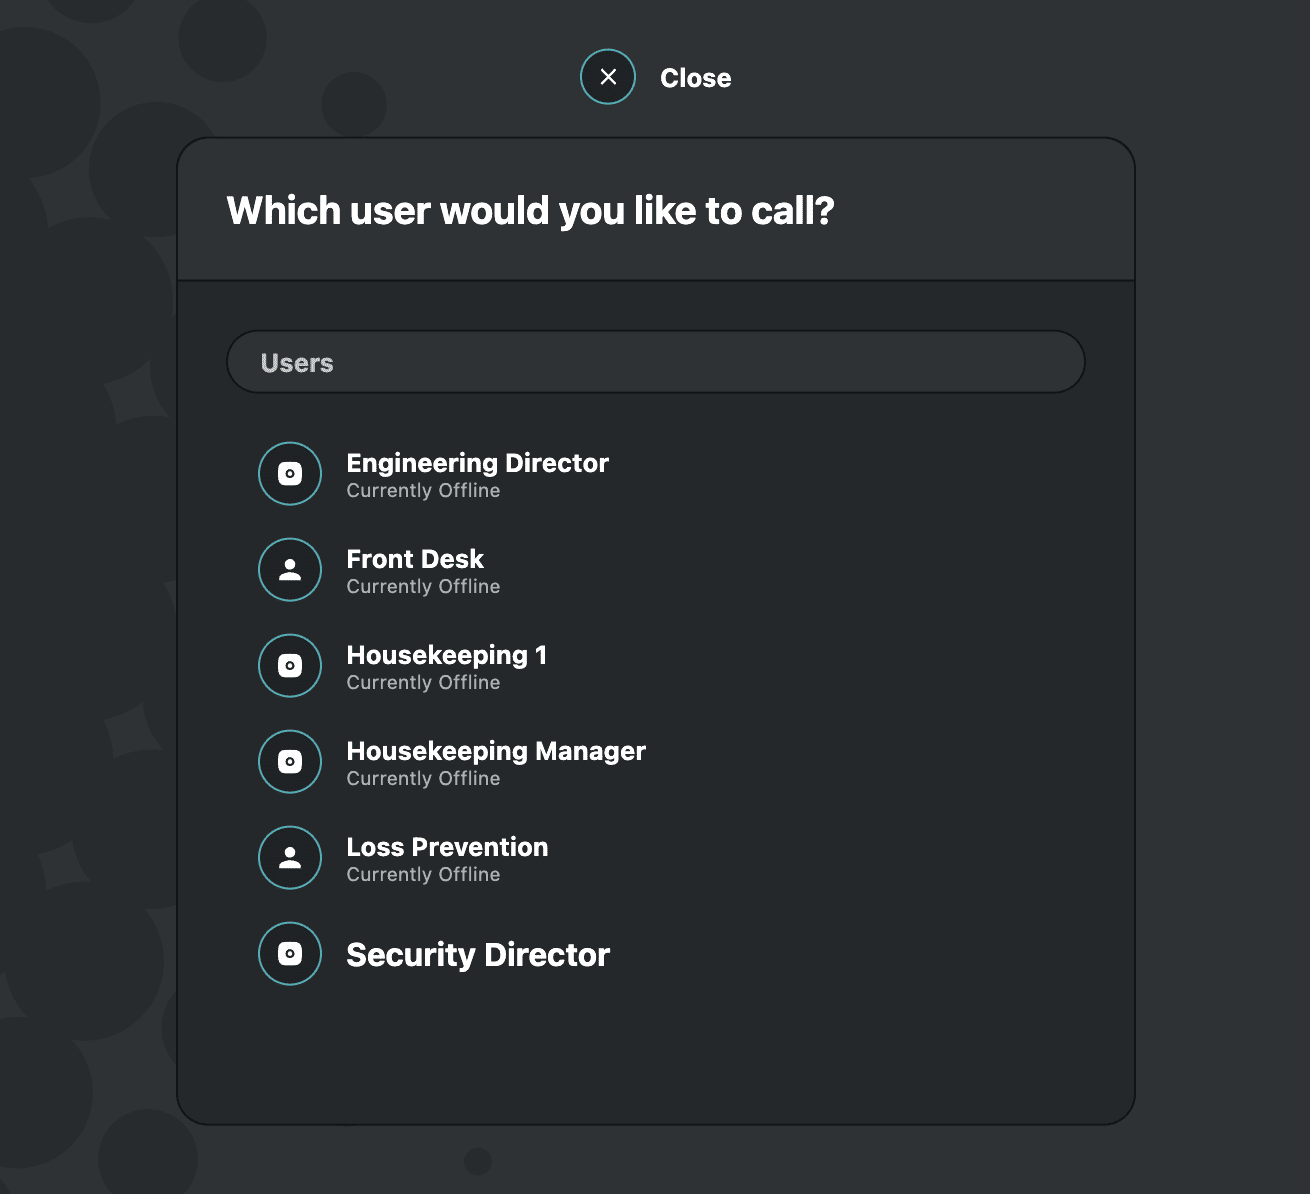Call the Security Director user

point(478,955)
